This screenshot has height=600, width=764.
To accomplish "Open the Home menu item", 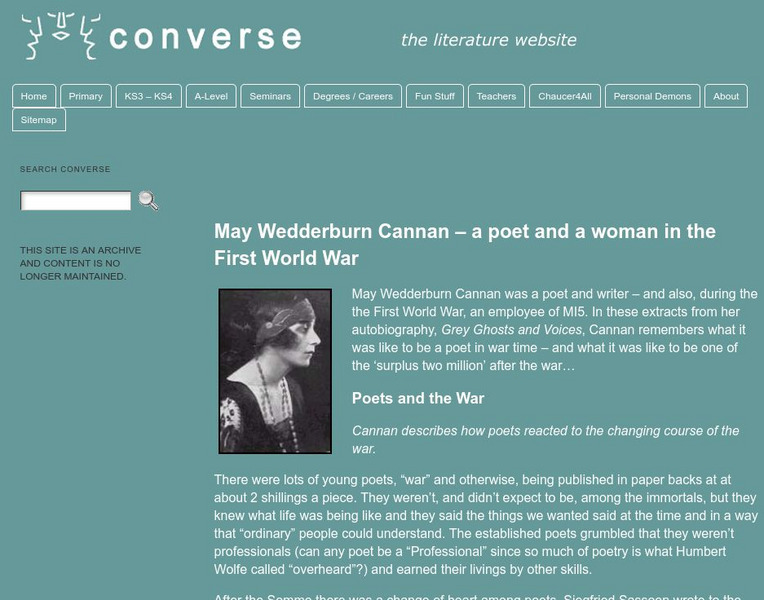I will (34, 96).
